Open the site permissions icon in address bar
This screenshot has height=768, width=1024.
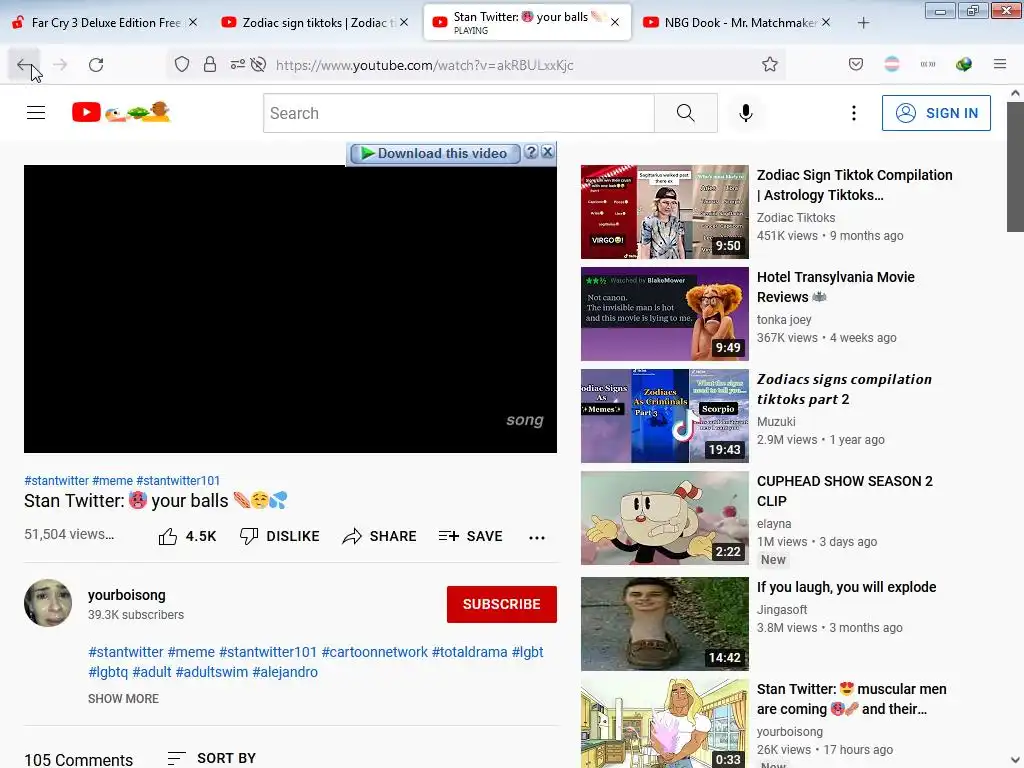click(x=237, y=65)
